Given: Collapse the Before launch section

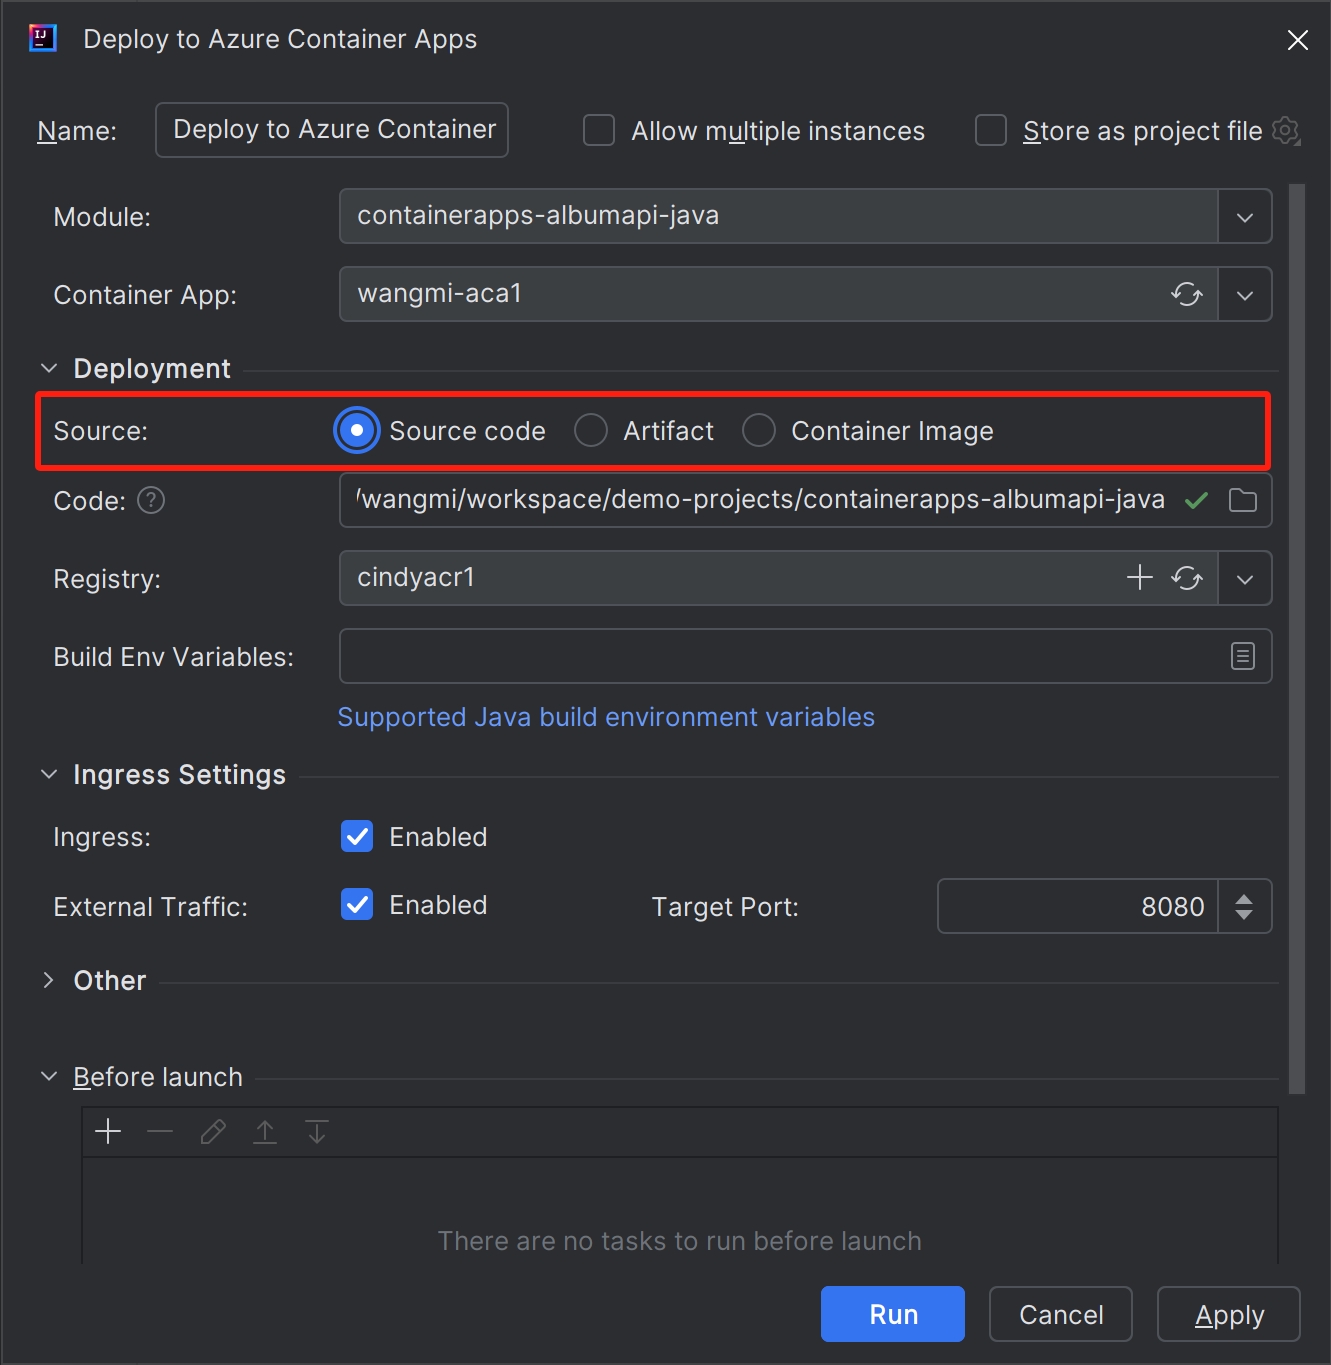Looking at the screenshot, I should coord(49,1077).
